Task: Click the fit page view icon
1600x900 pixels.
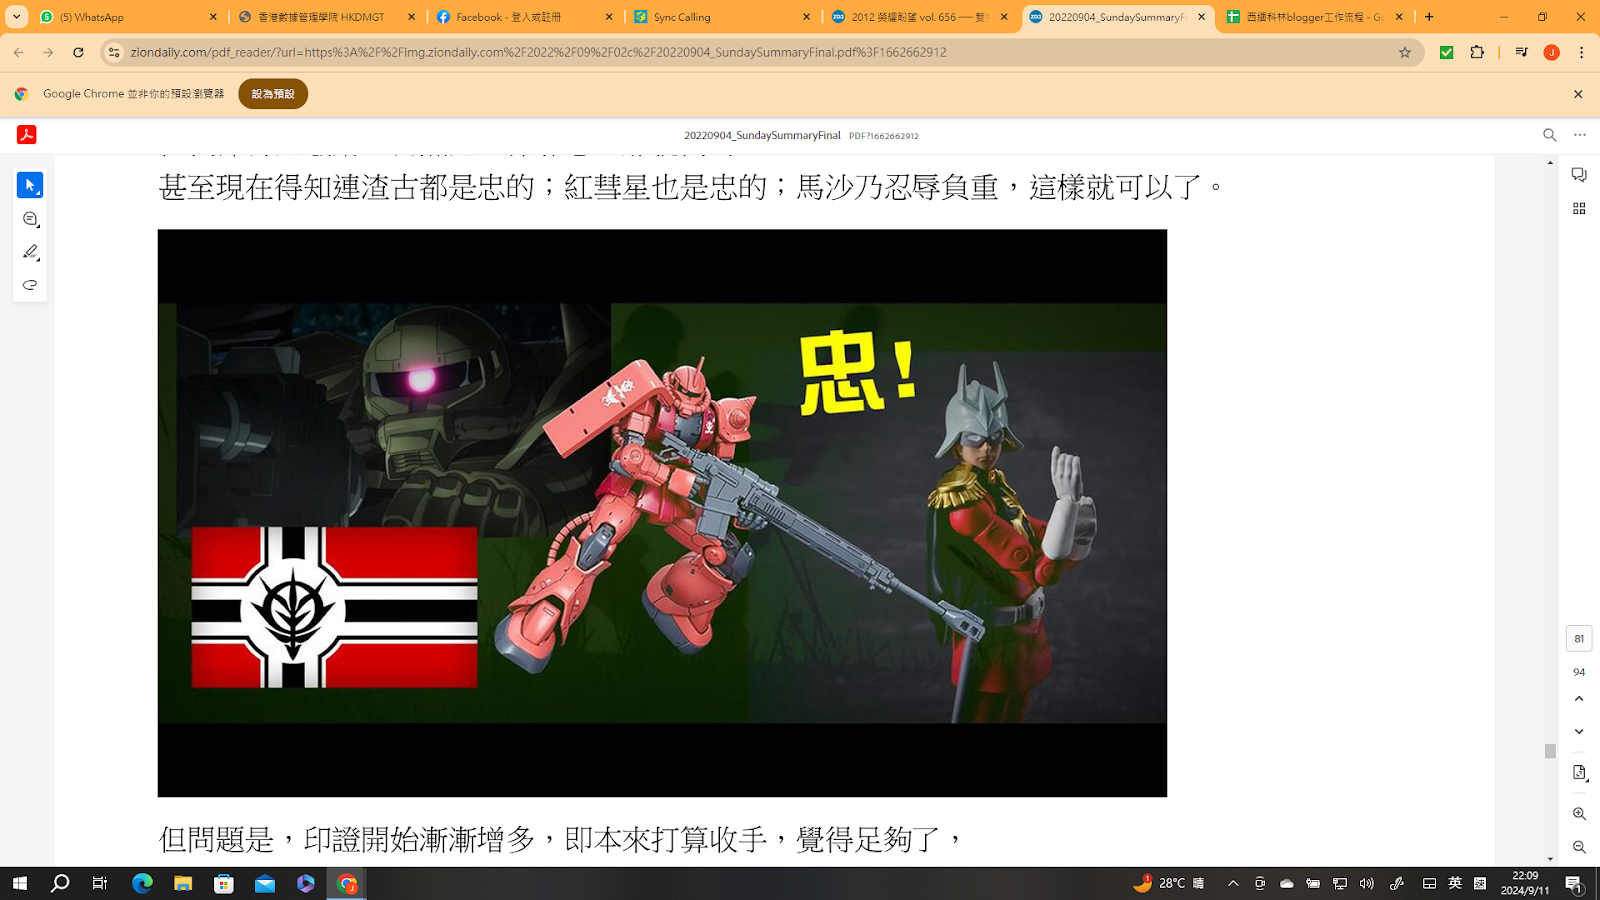Action: [1579, 773]
